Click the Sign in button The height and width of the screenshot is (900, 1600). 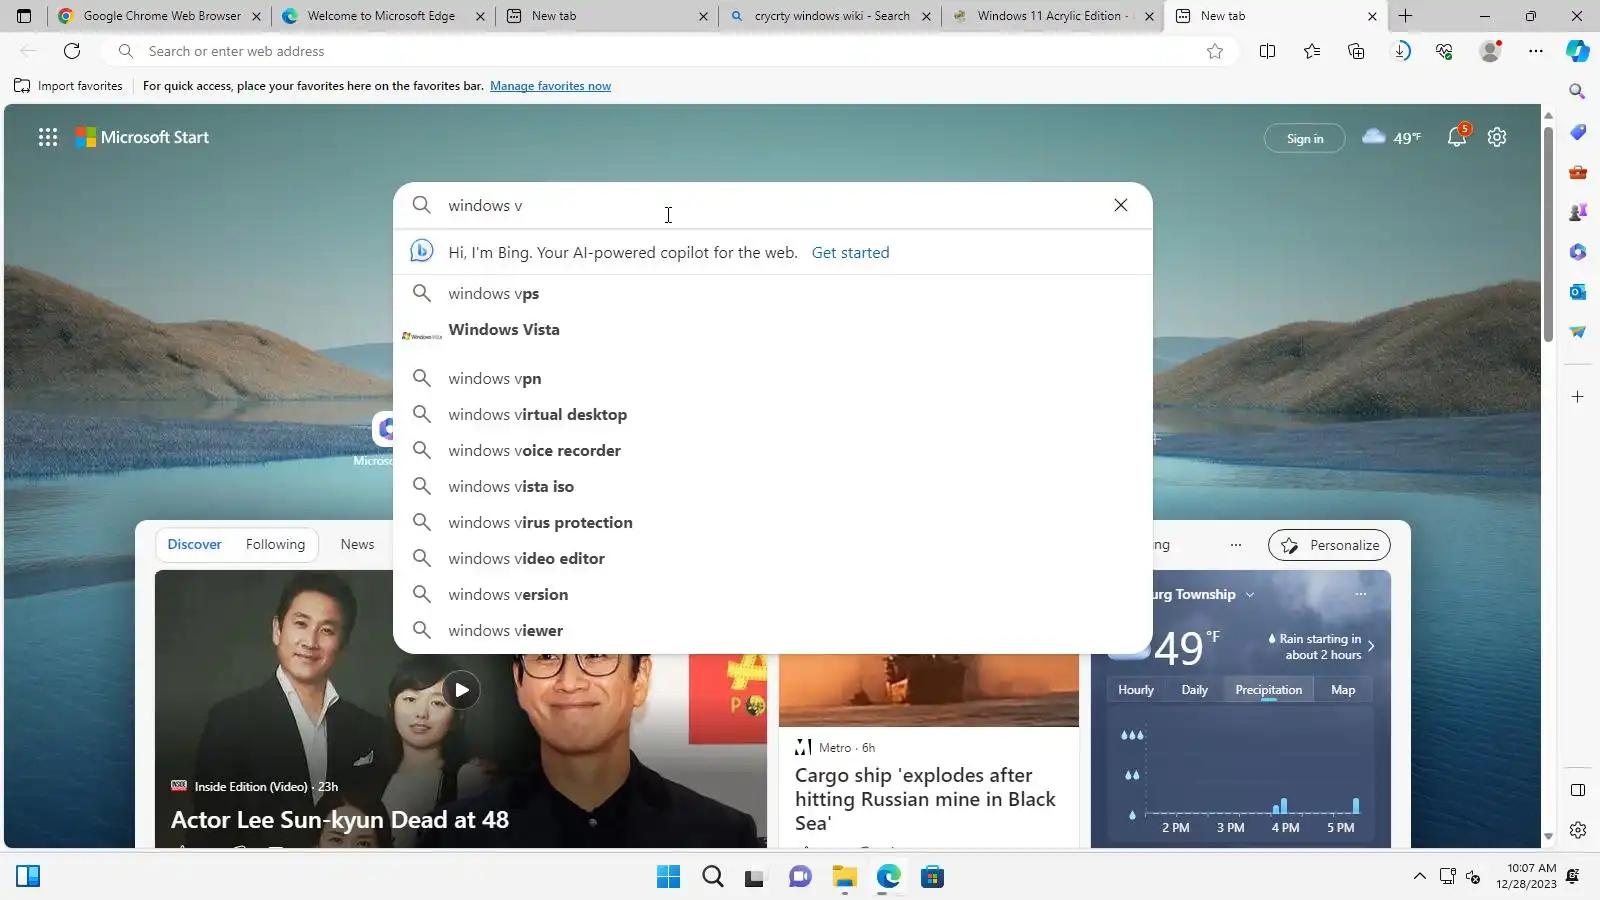coord(1304,138)
